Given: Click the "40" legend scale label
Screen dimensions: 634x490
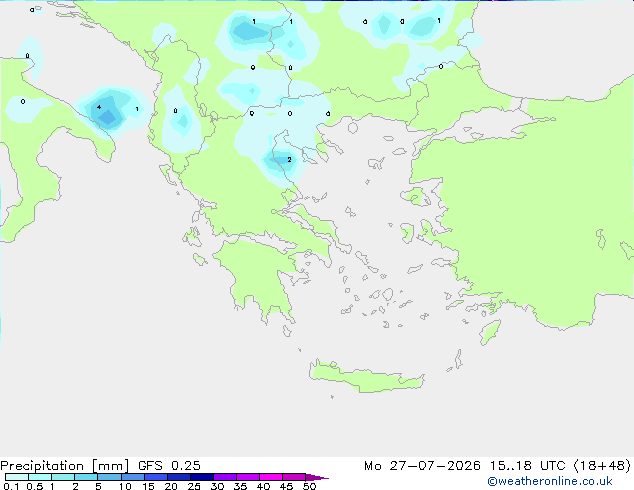Looking at the screenshot, I should coord(263,486).
